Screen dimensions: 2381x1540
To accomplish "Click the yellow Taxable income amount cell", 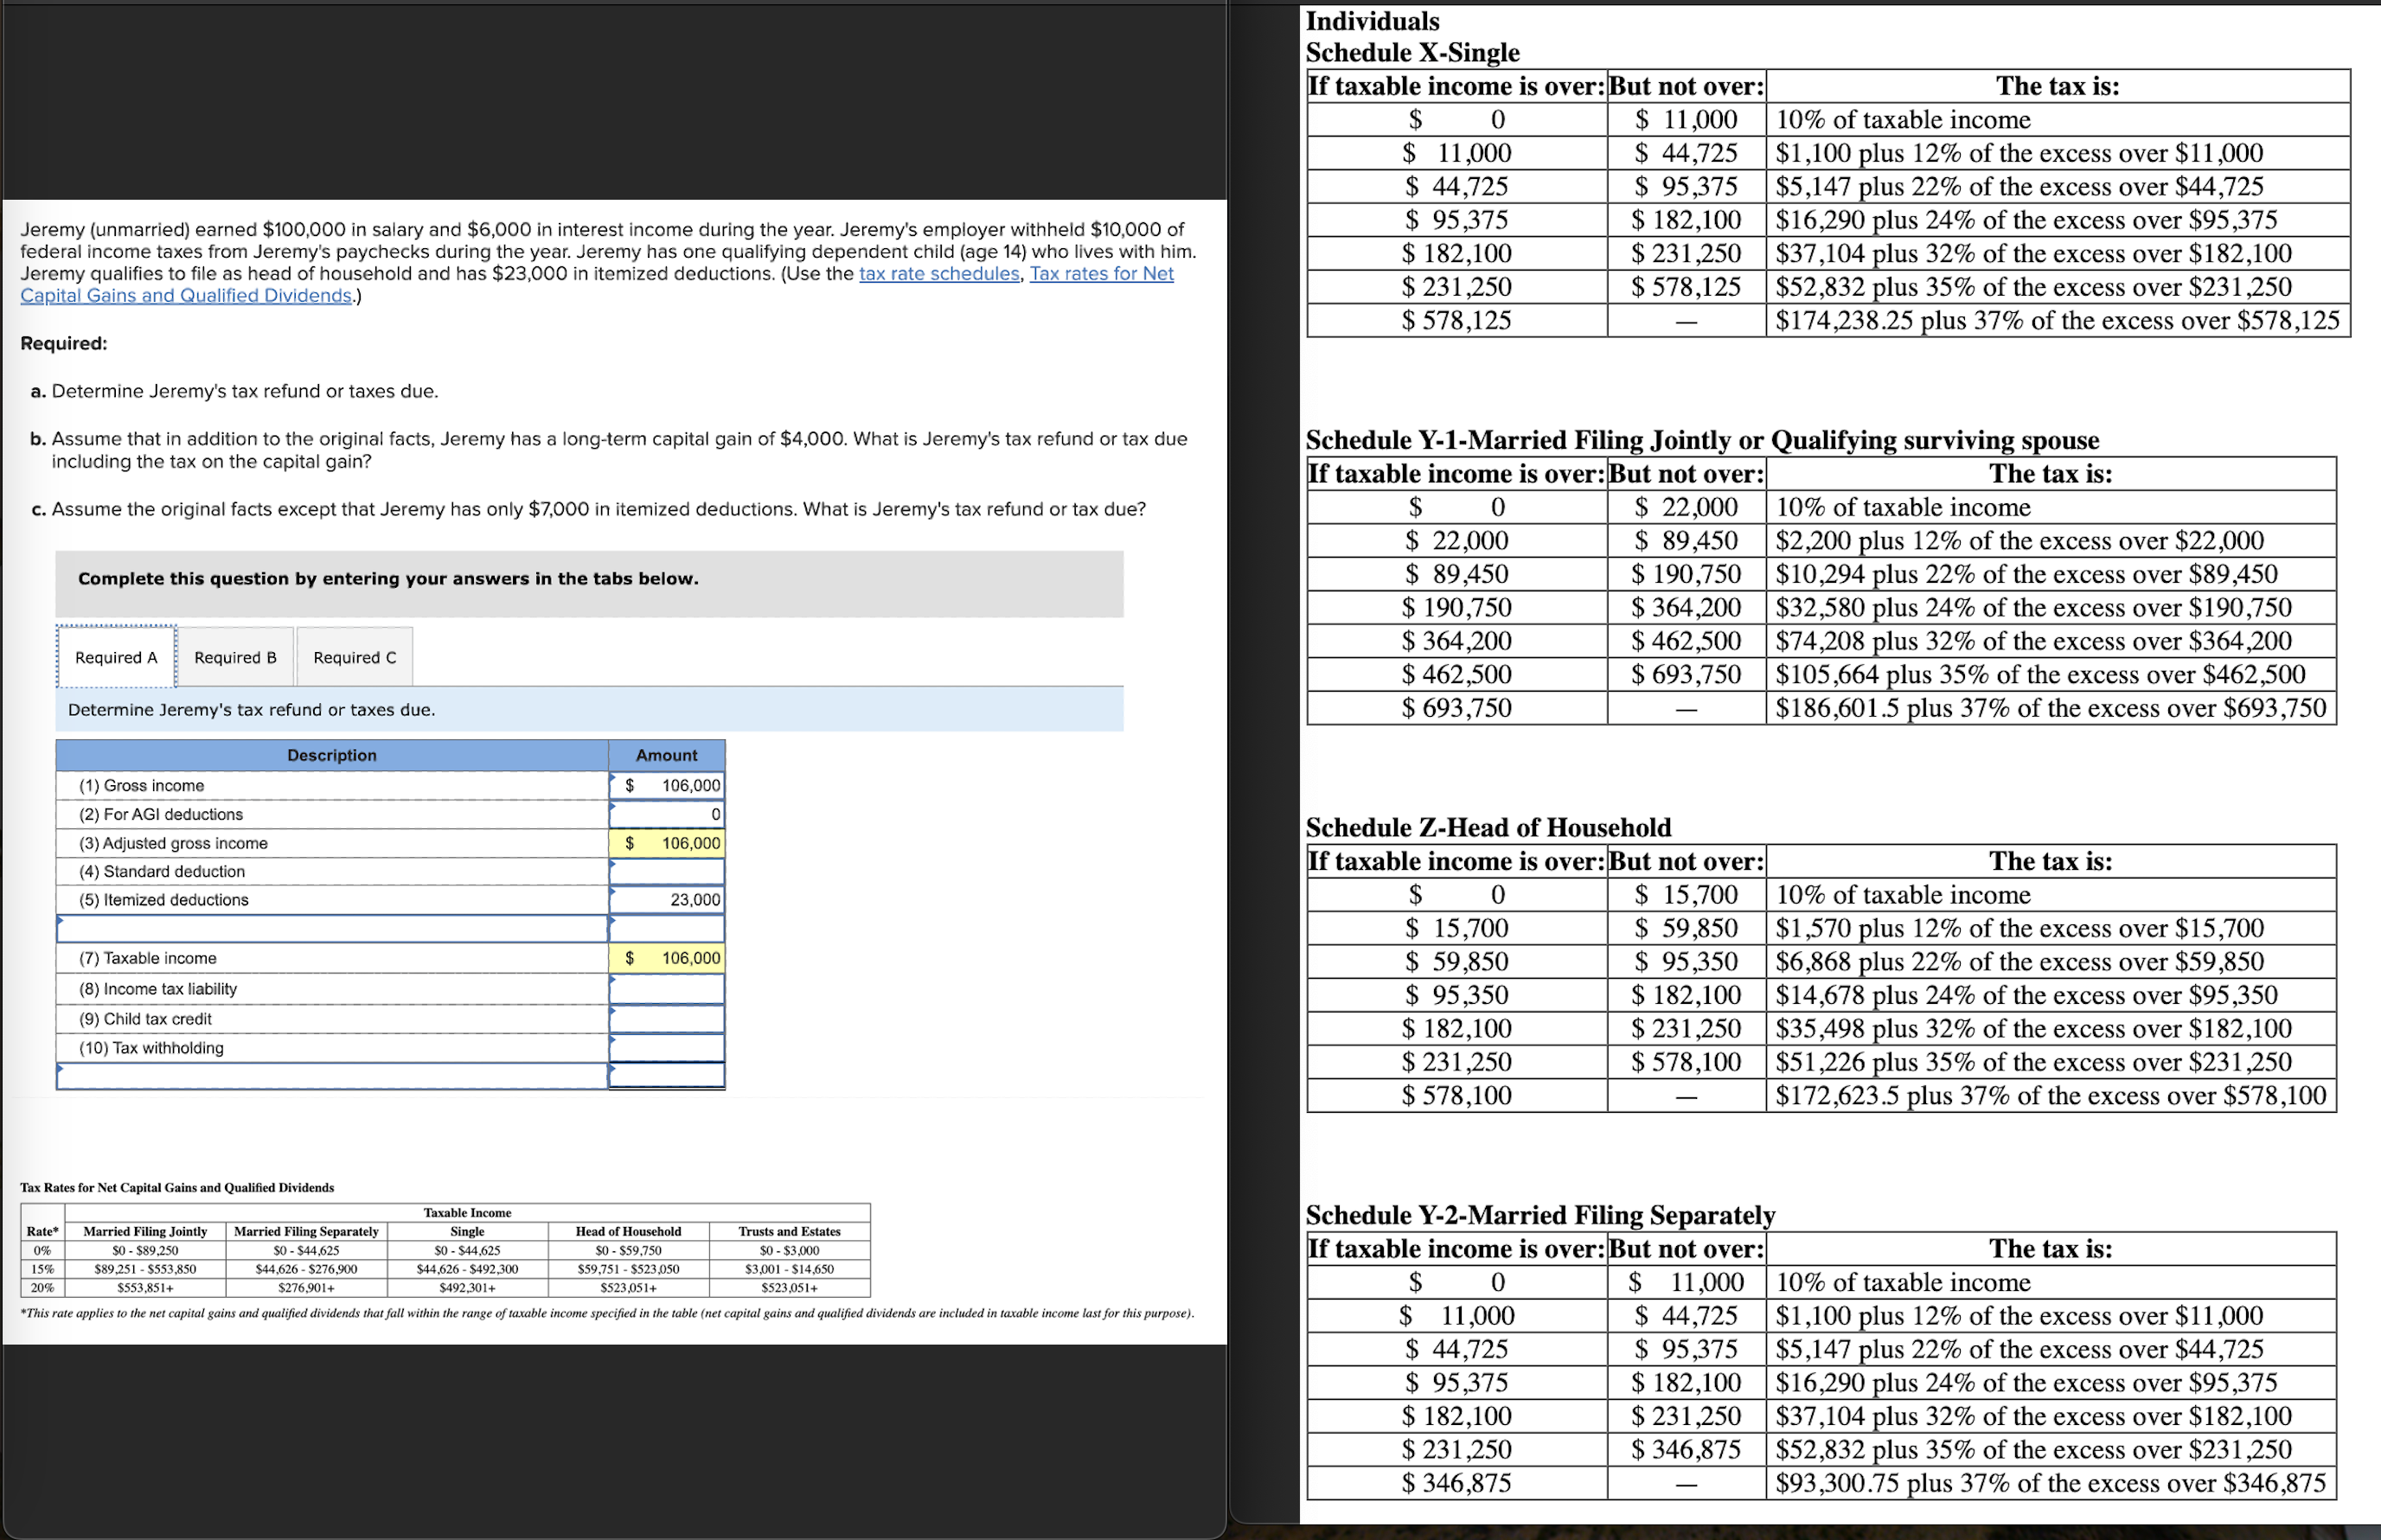I will point(667,958).
